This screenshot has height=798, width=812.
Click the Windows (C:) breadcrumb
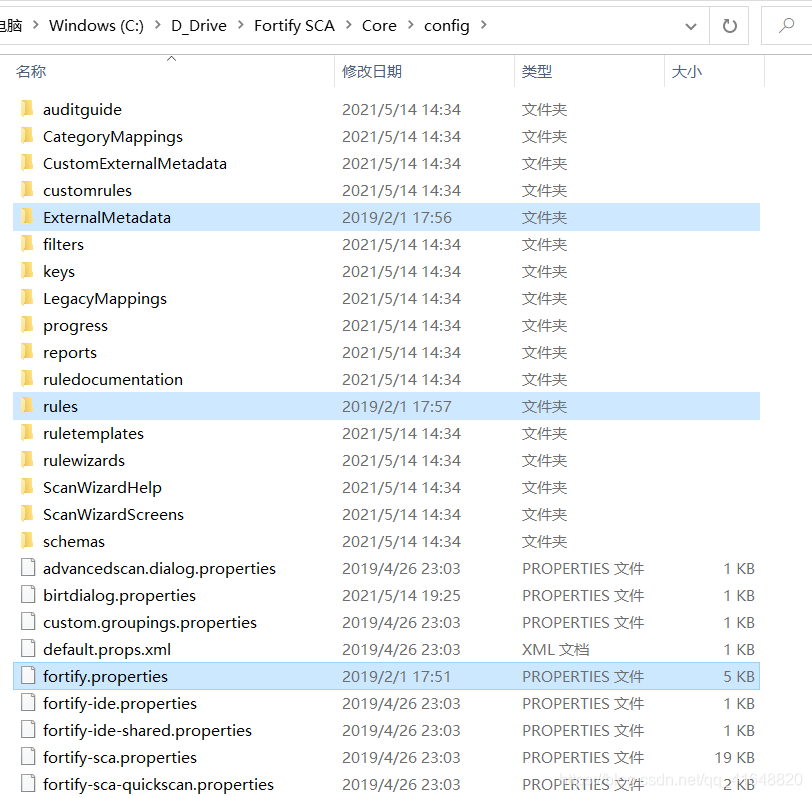96,25
